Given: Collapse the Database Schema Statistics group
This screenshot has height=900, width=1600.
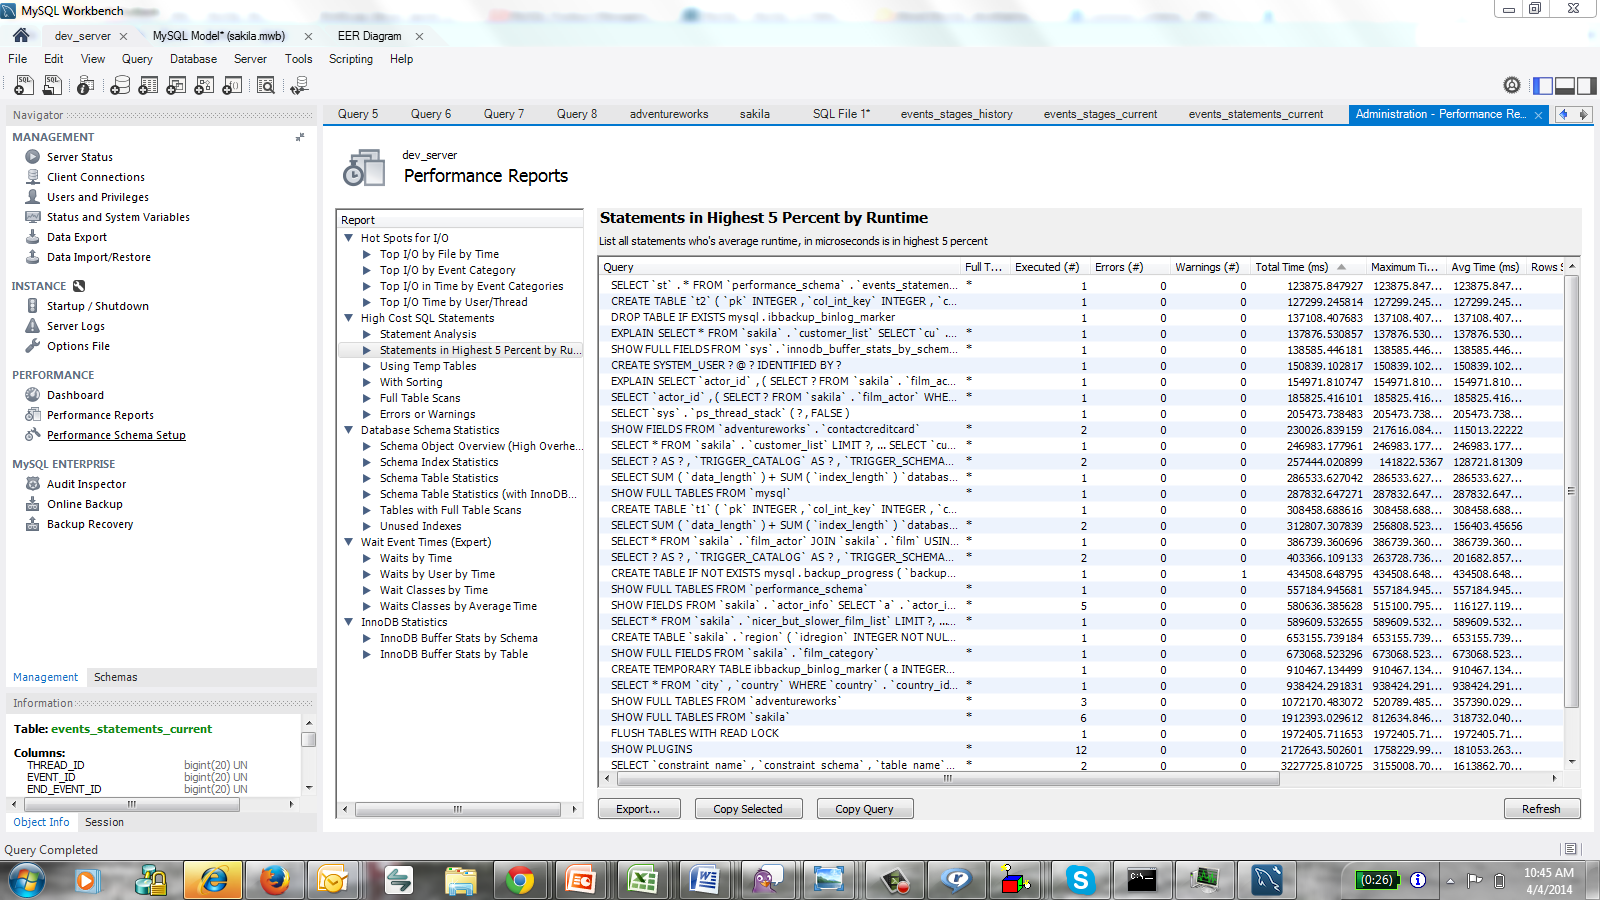Looking at the screenshot, I should point(349,430).
